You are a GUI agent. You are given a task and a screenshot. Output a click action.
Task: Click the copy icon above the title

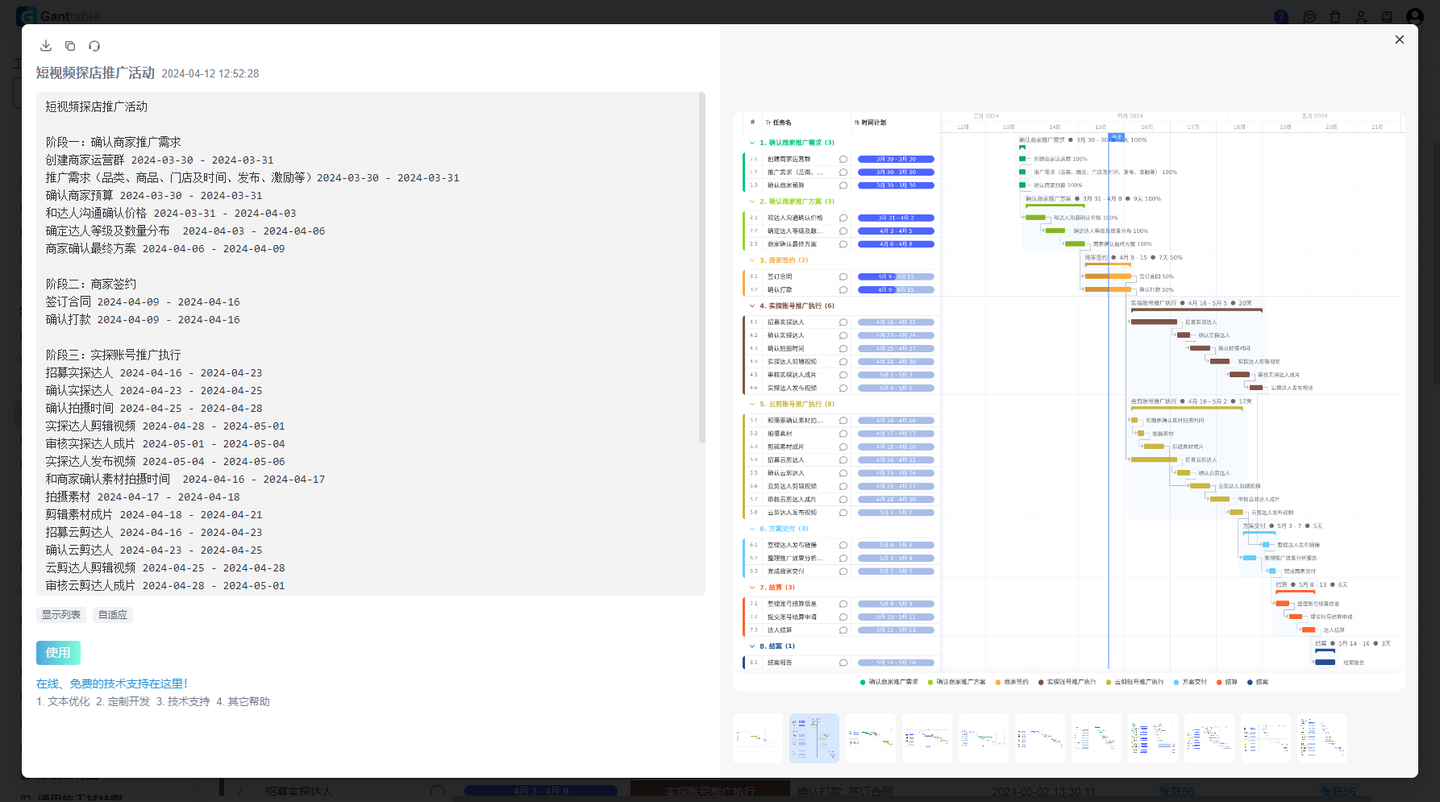70,46
